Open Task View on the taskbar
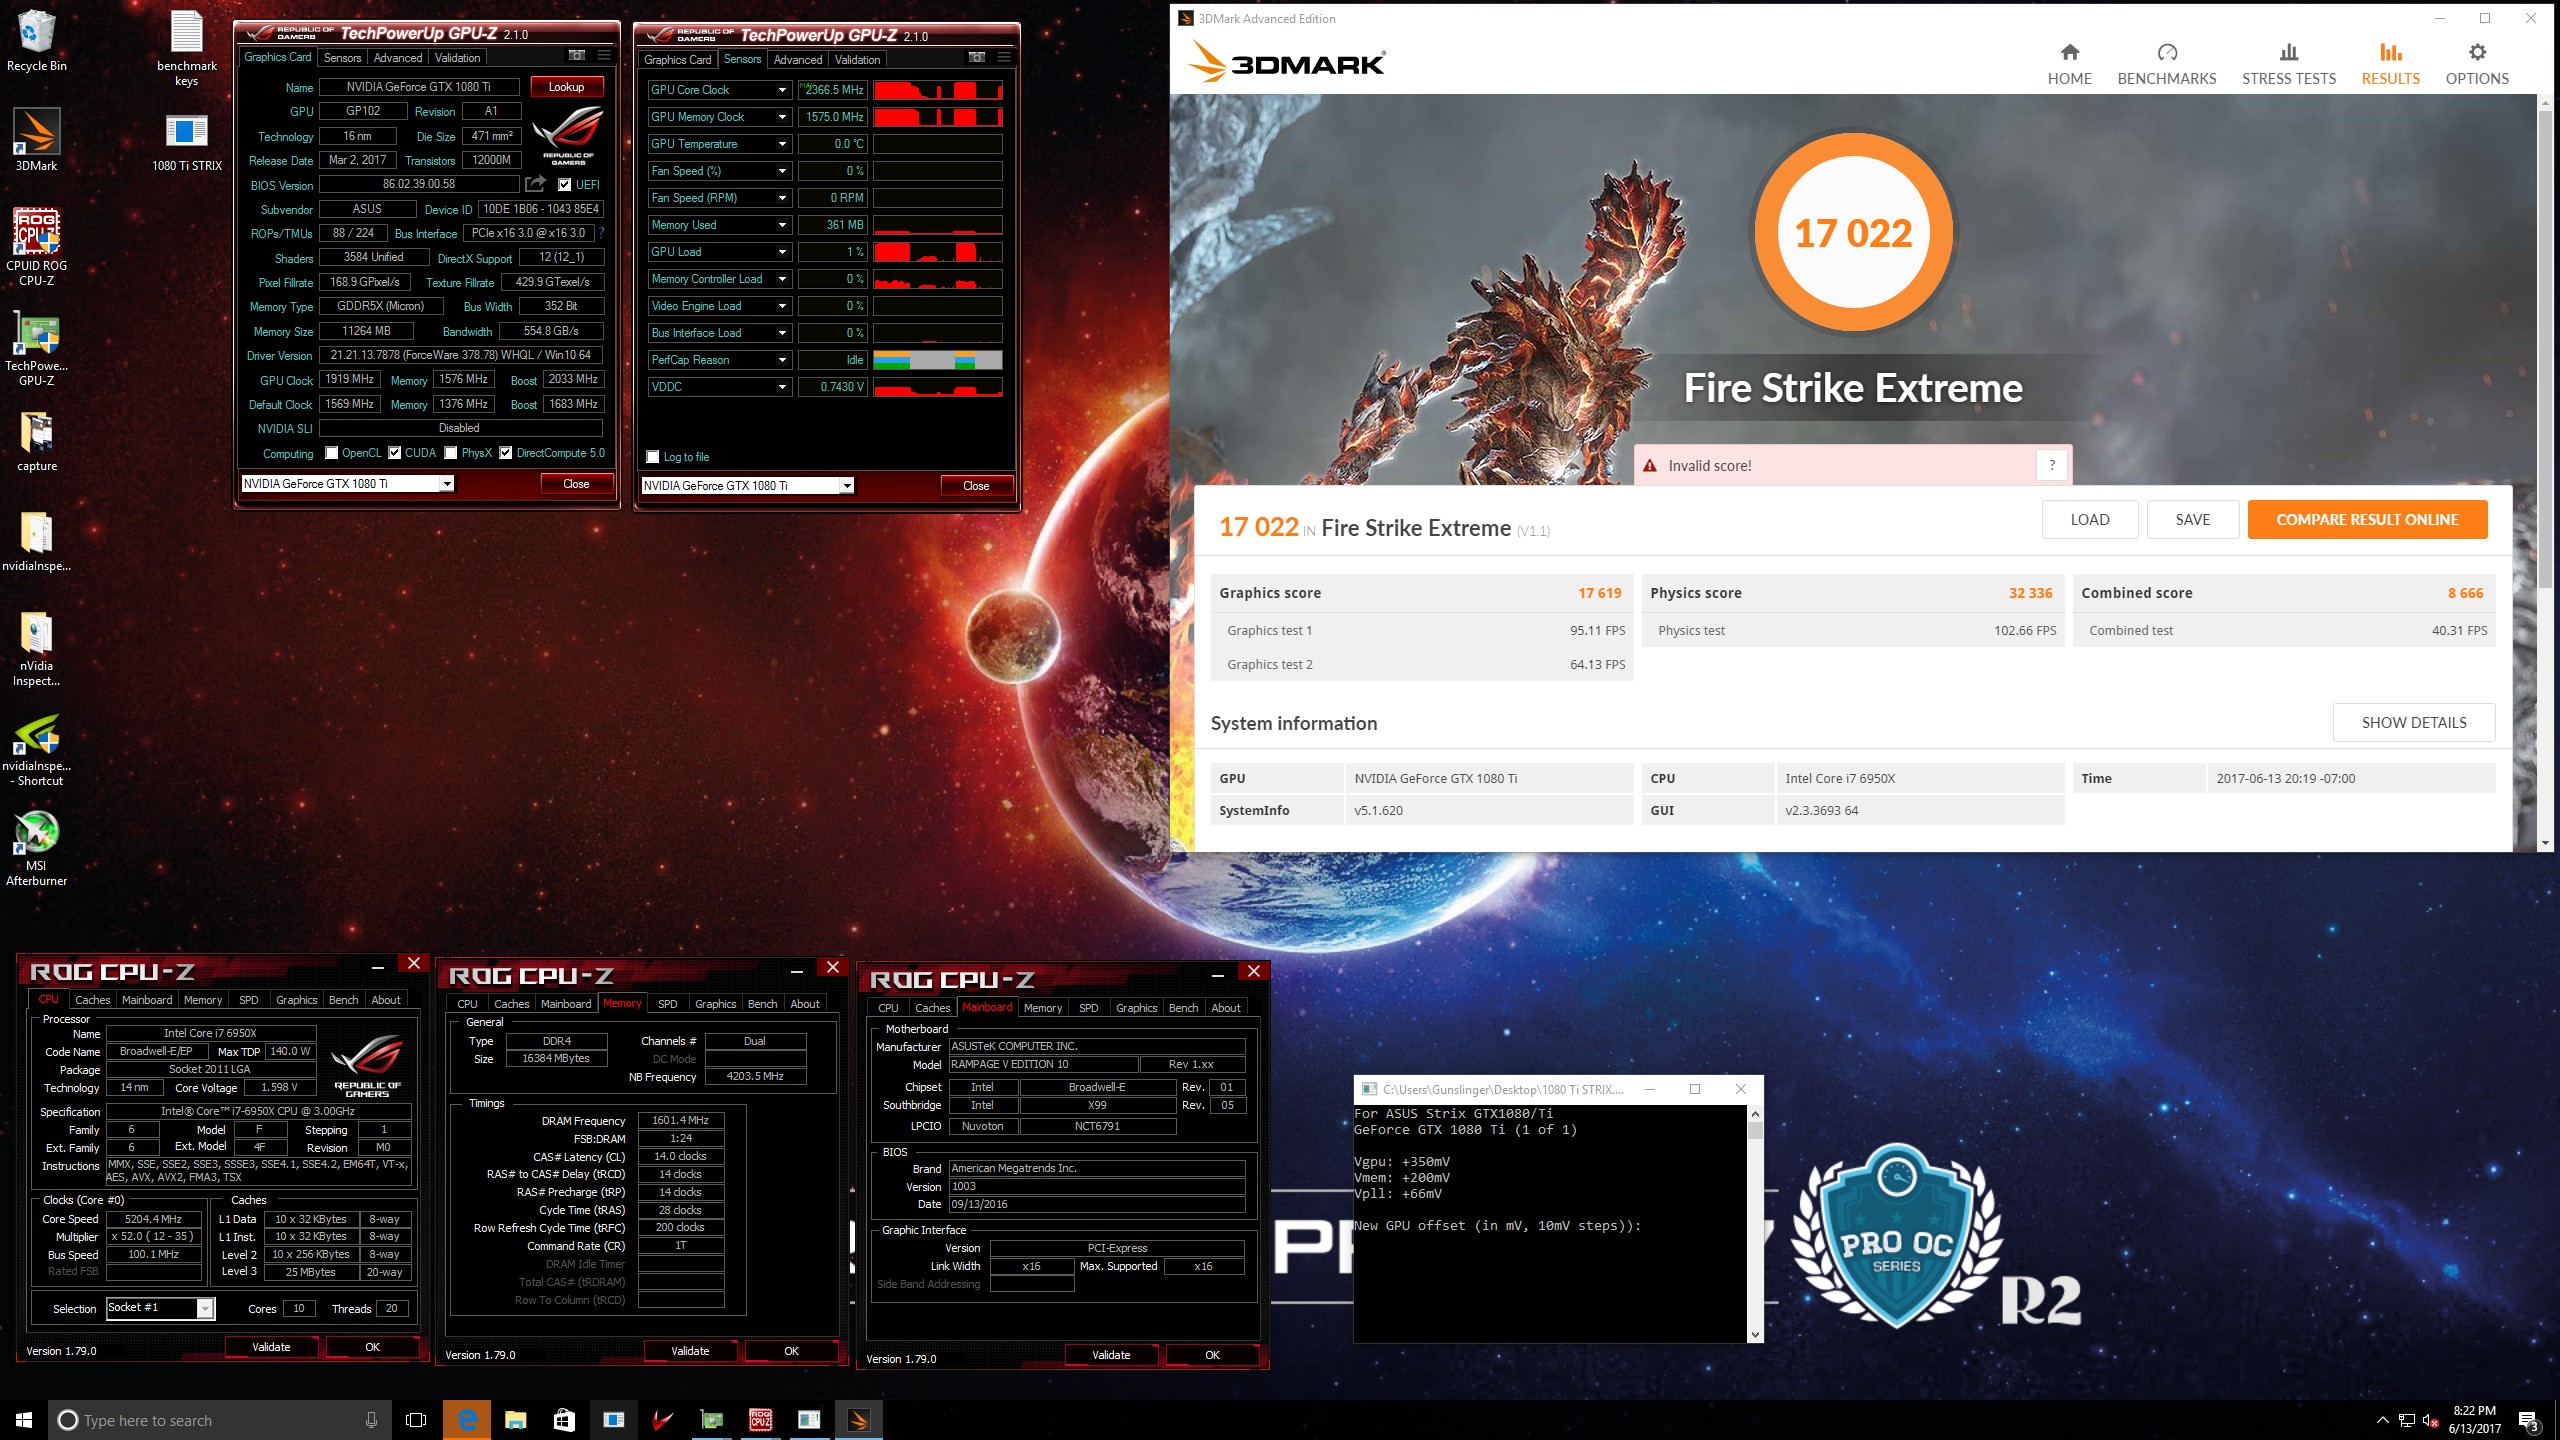This screenshot has height=1440, width=2560. [416, 1420]
